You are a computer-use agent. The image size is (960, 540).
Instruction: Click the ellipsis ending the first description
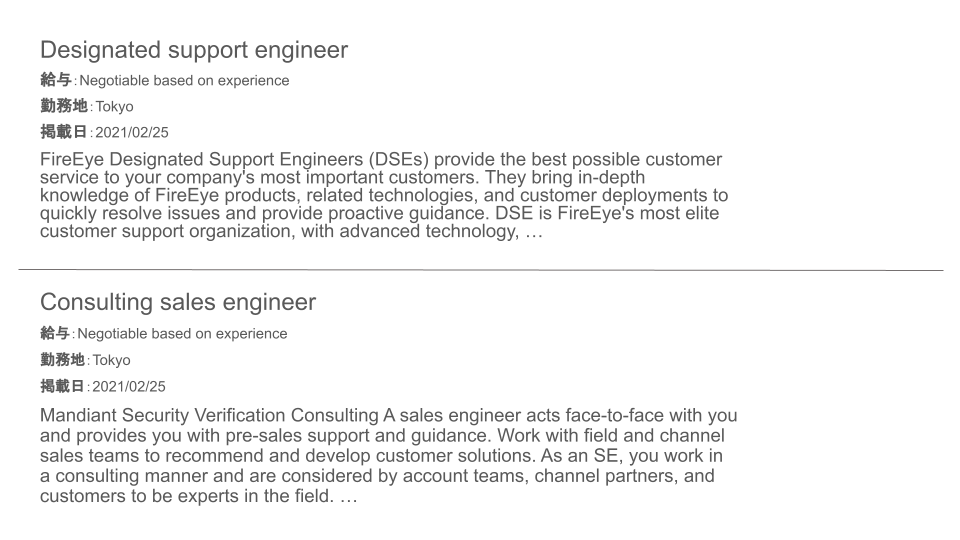[534, 233]
